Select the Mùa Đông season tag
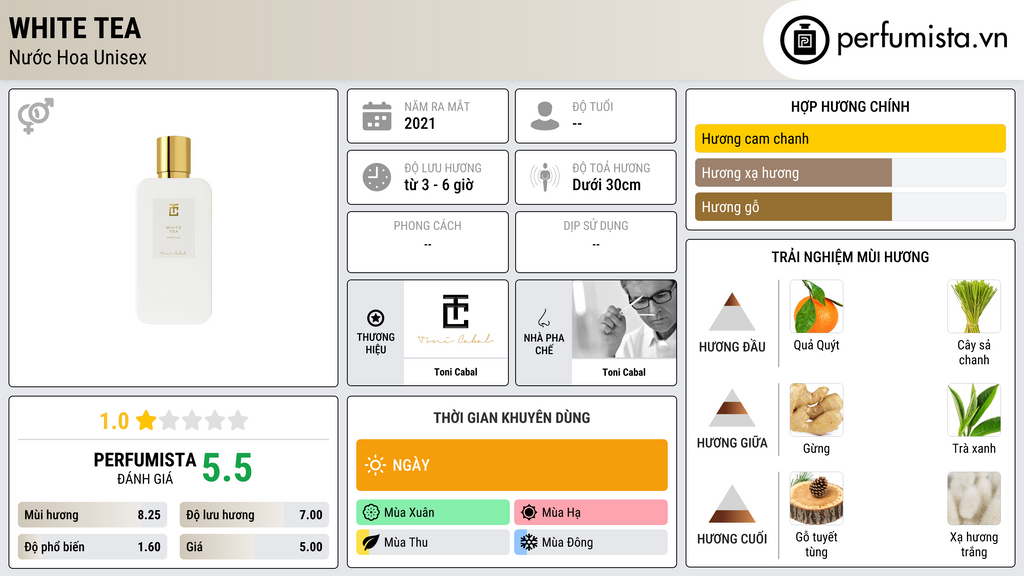 coord(590,542)
